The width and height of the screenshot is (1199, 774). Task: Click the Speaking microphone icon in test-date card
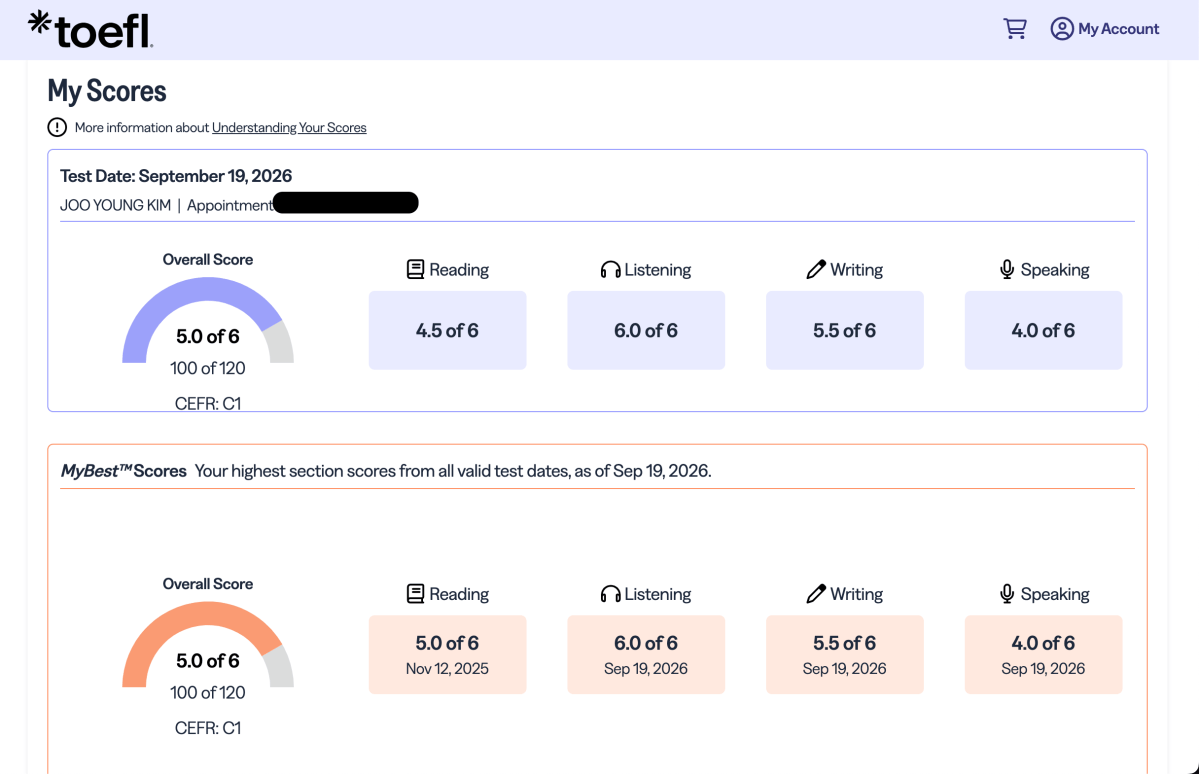click(1007, 269)
